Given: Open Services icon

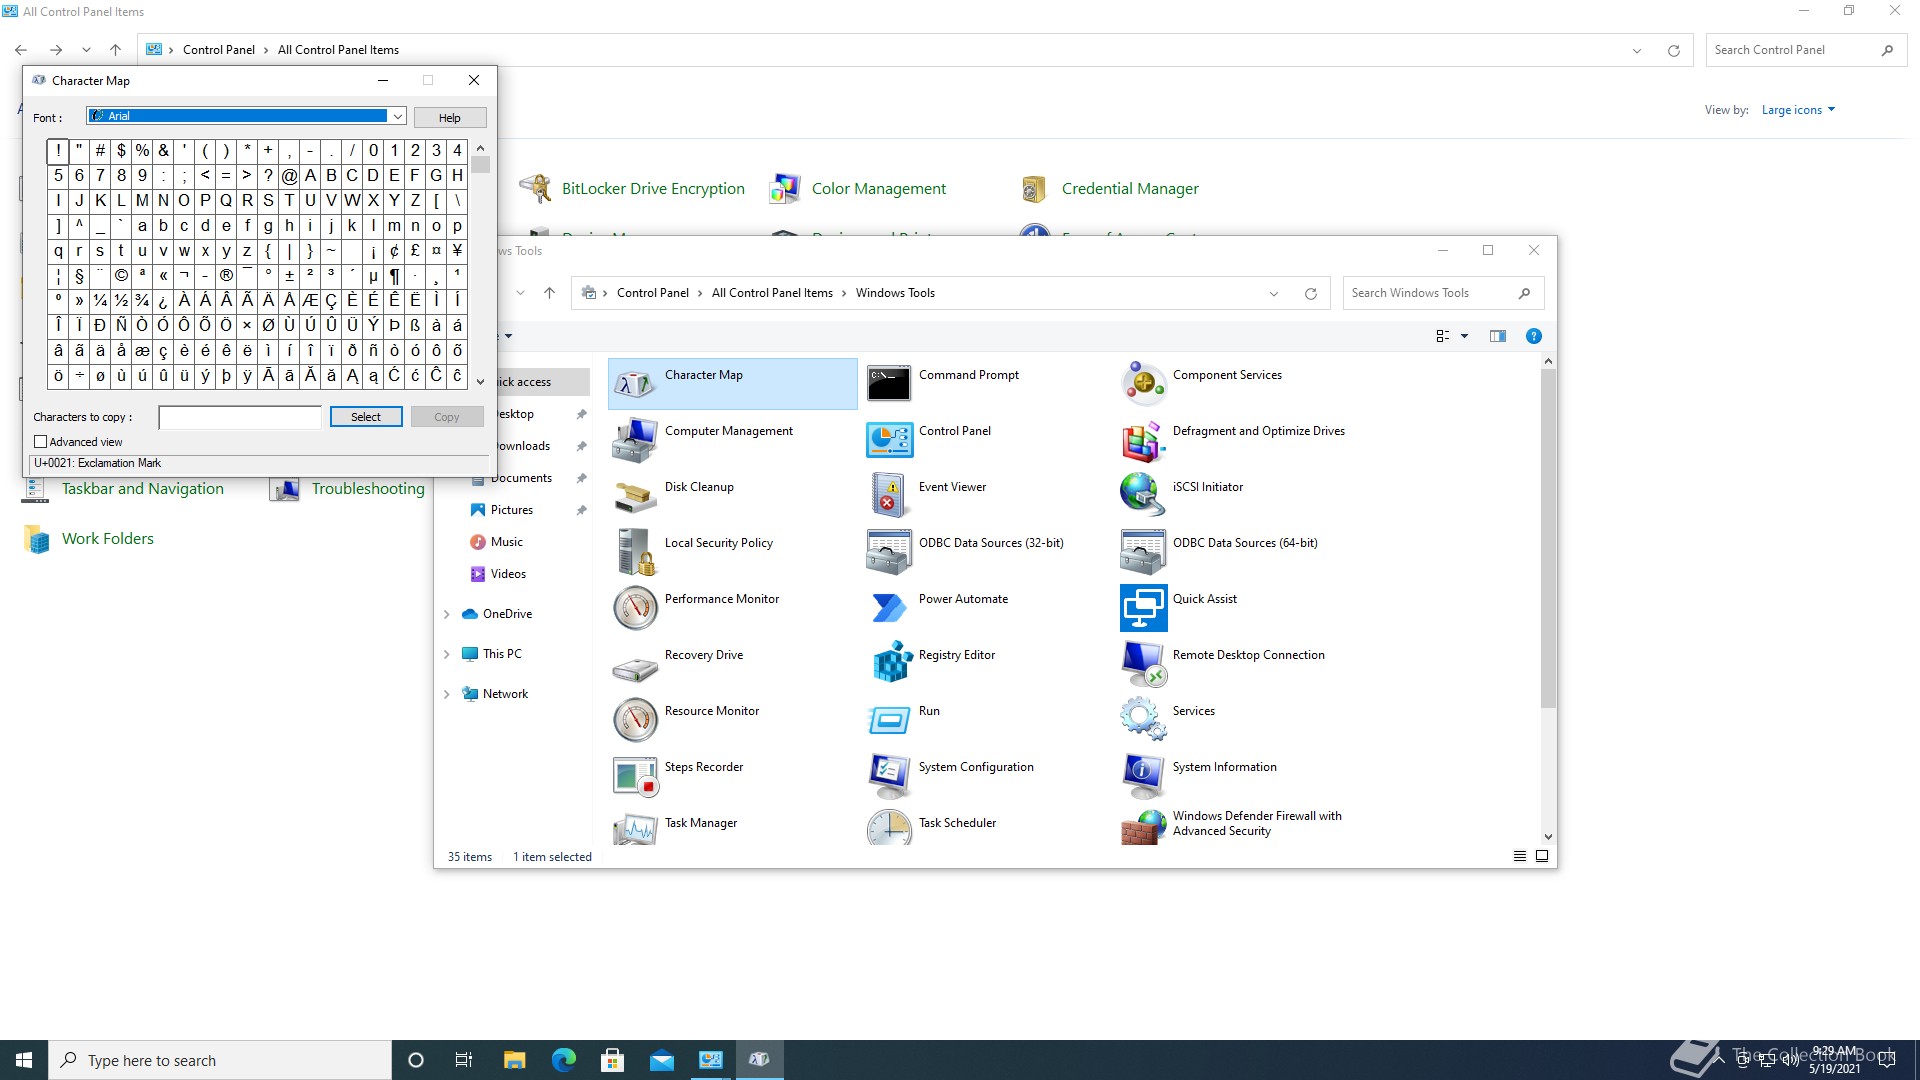Looking at the screenshot, I should (1143, 720).
